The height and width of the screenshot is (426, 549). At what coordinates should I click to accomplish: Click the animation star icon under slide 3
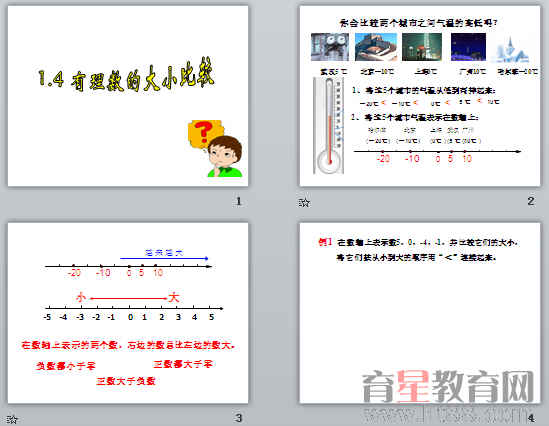click(x=12, y=419)
